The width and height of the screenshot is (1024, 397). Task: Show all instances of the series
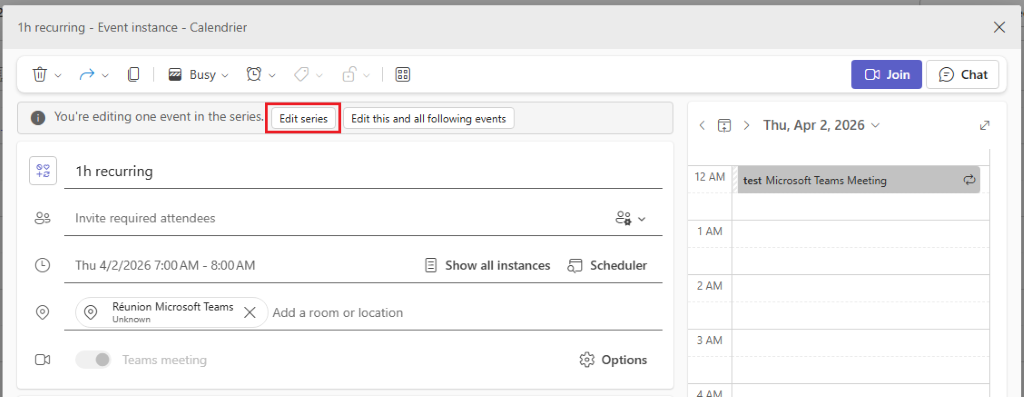click(487, 266)
